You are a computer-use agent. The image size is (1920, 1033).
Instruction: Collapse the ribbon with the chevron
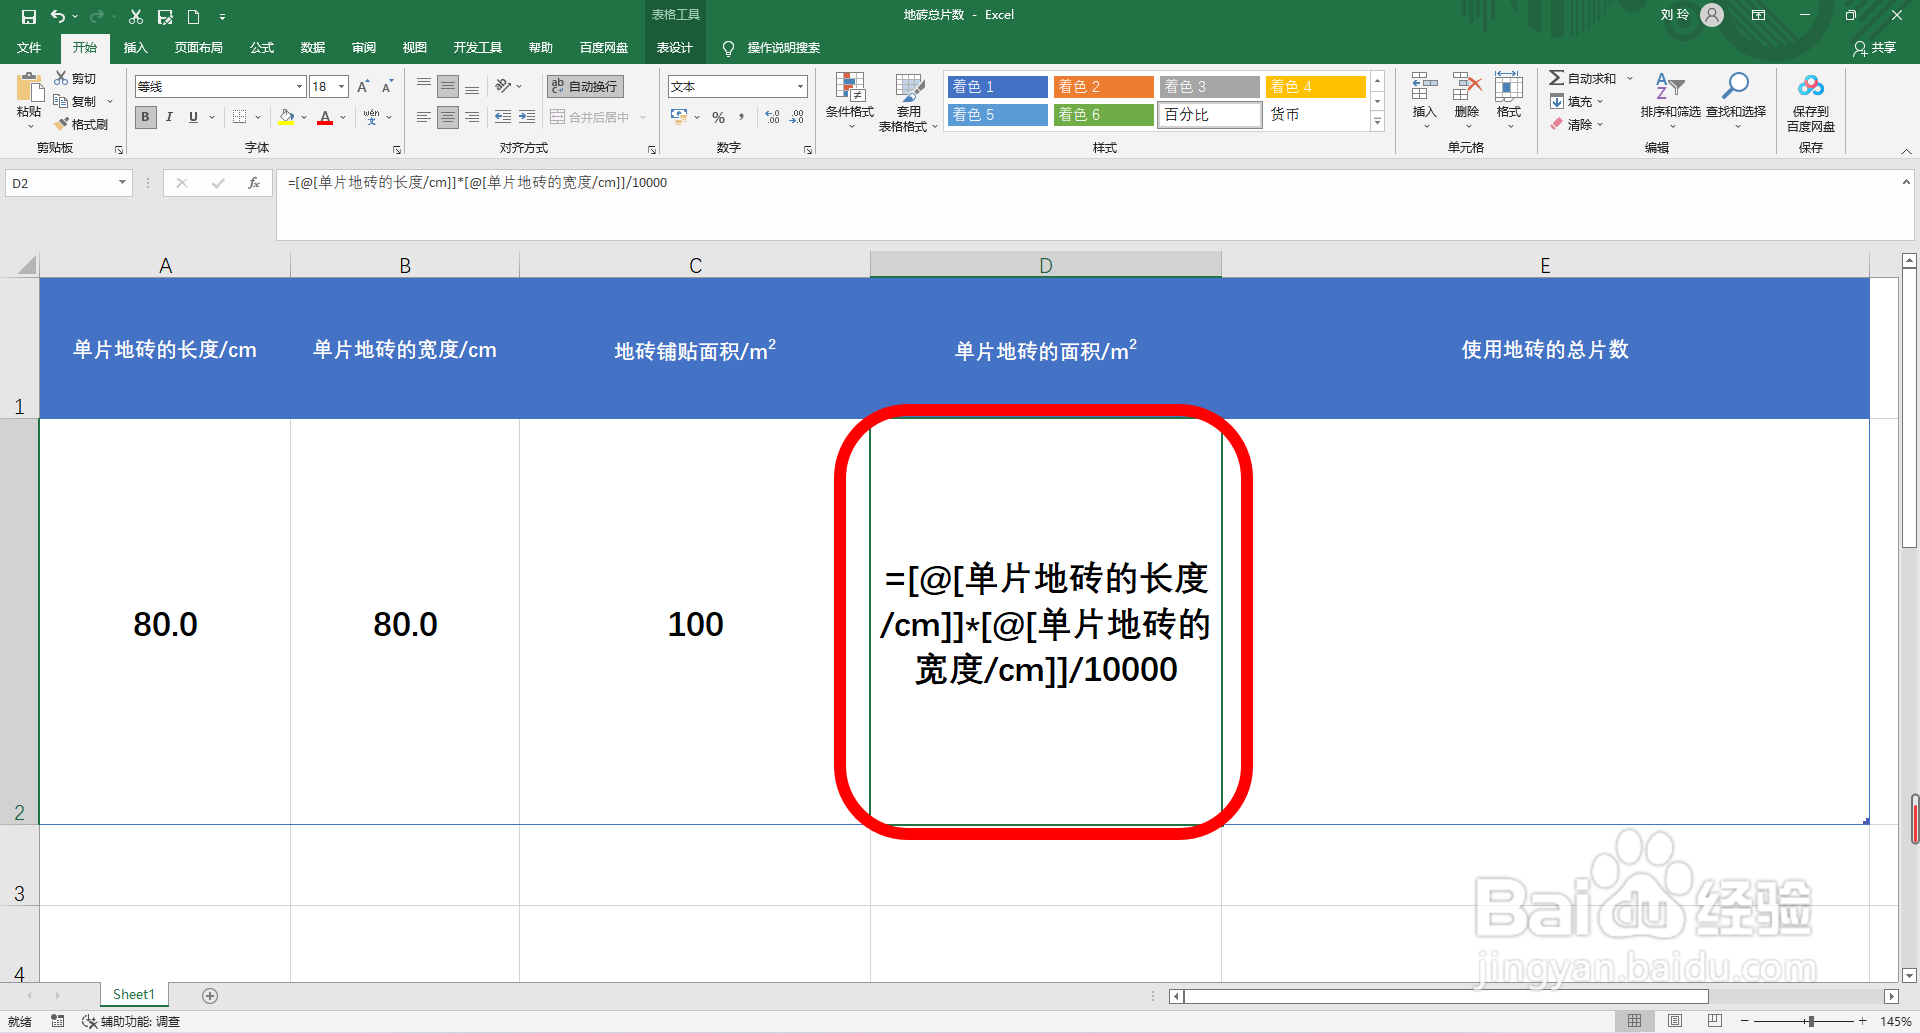[1906, 151]
